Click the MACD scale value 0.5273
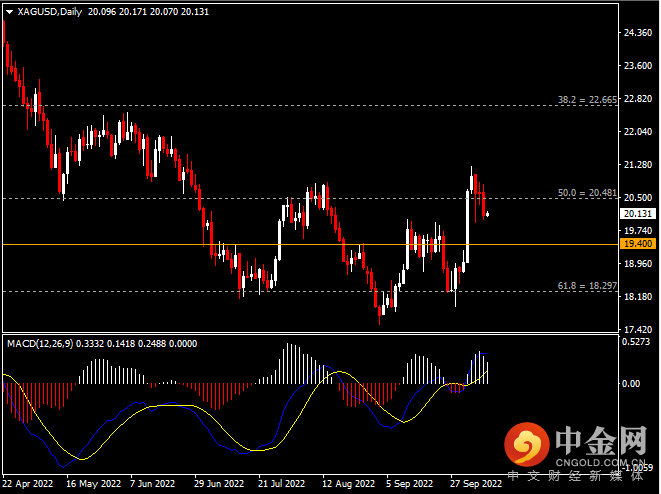 [x=636, y=342]
